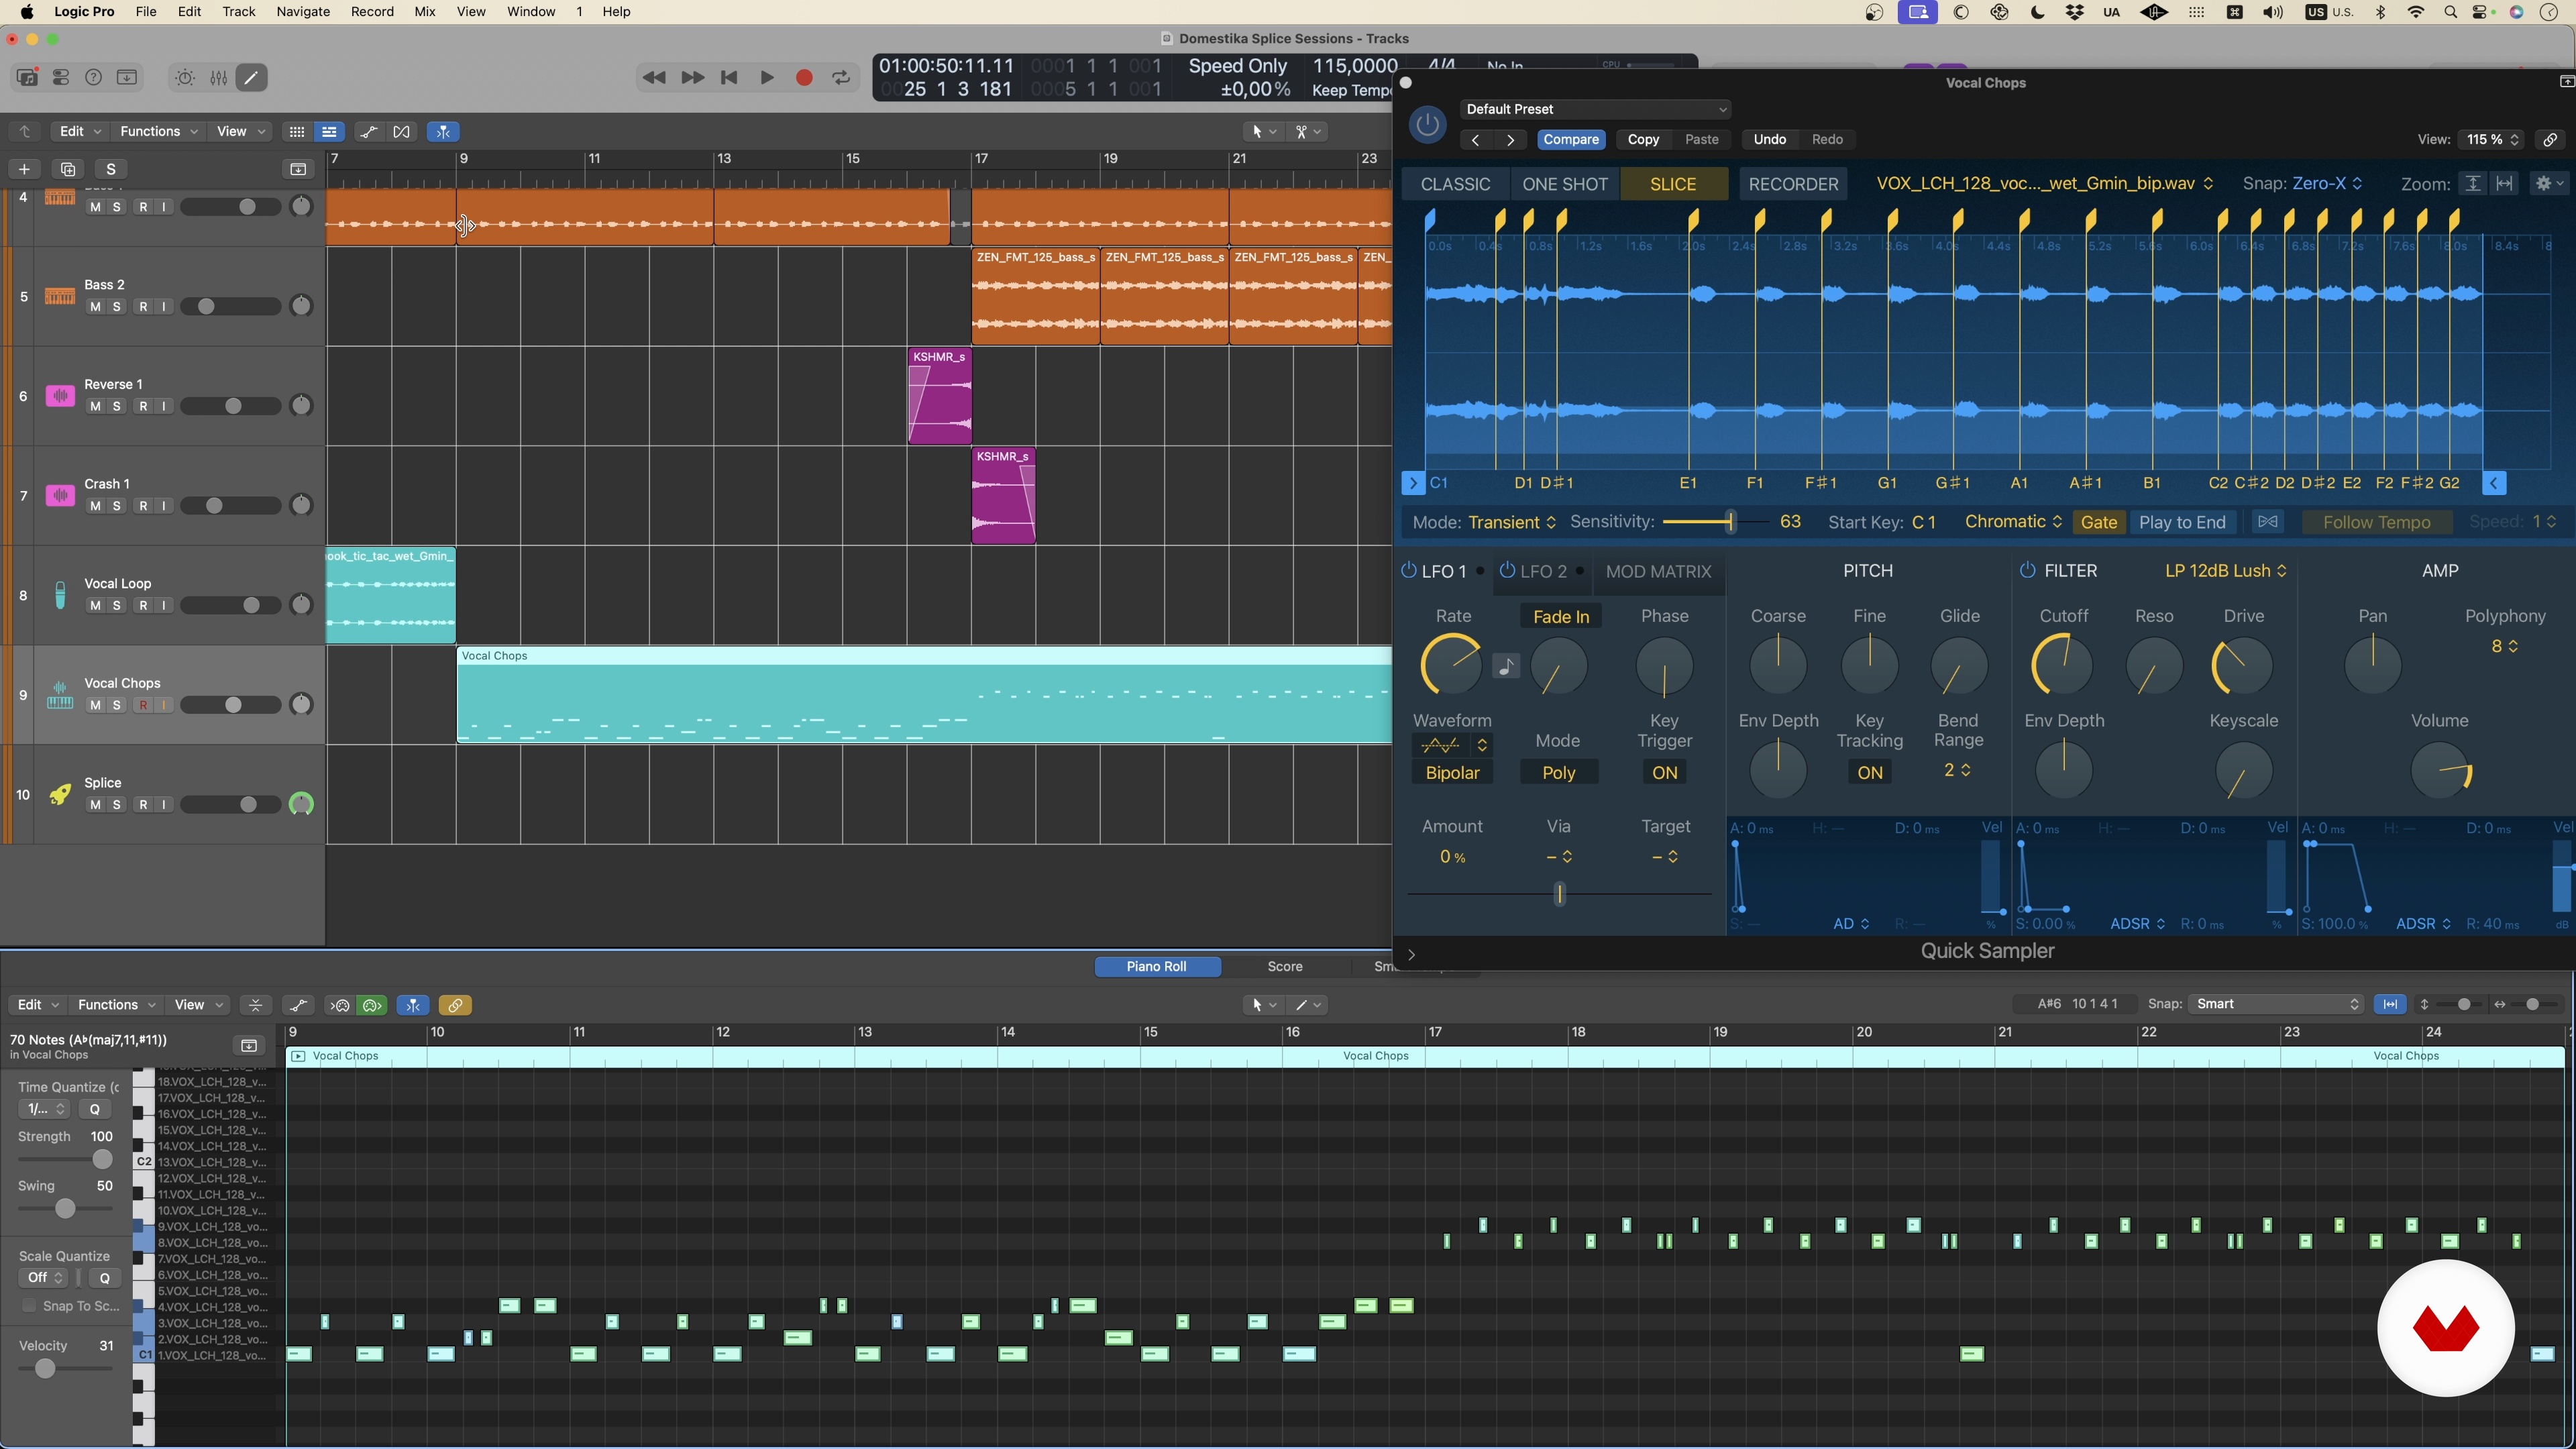Toggle the Reverse playback button in Quick Sampler
This screenshot has height=1449, width=2576.
coord(2268,523)
